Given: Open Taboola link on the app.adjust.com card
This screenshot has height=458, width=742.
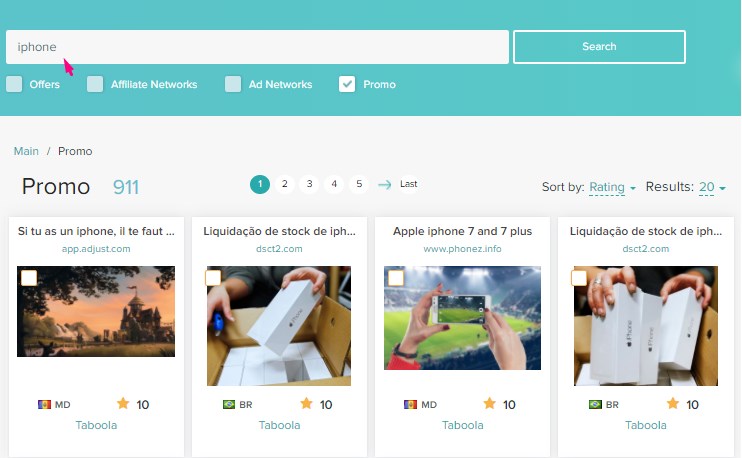Looking at the screenshot, I should [96, 425].
